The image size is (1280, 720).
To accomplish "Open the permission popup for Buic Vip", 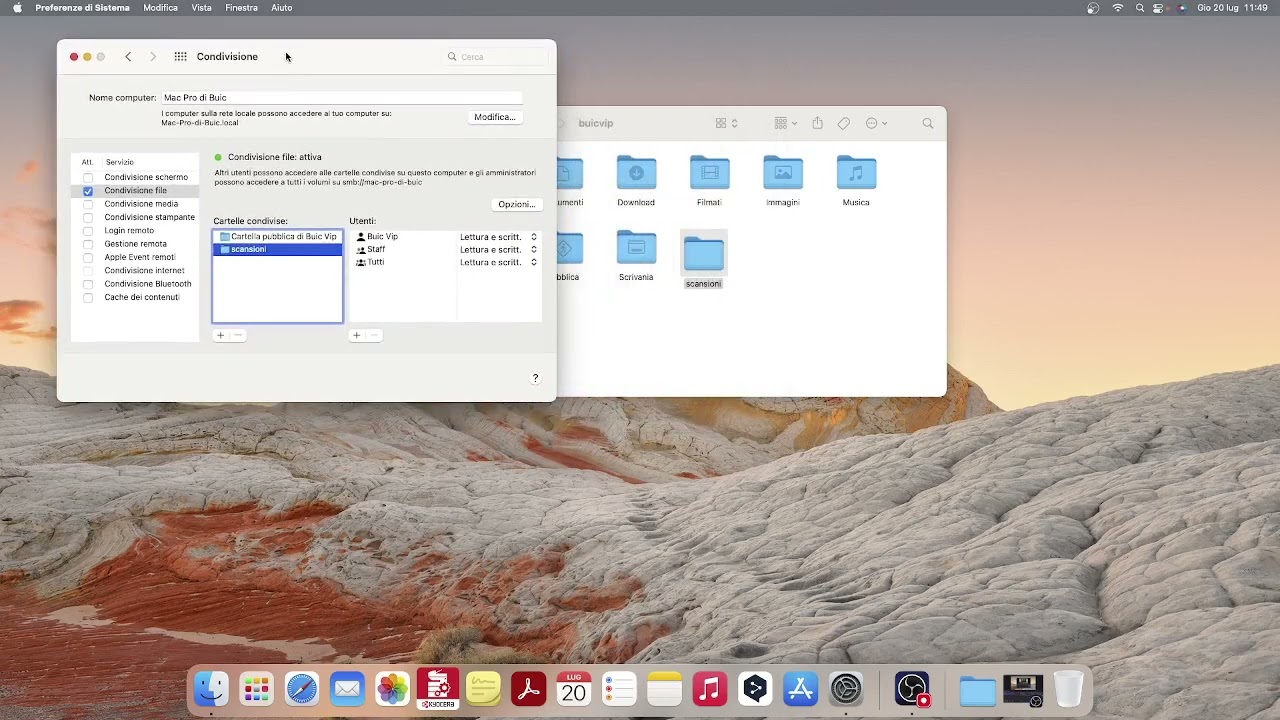I will (498, 237).
